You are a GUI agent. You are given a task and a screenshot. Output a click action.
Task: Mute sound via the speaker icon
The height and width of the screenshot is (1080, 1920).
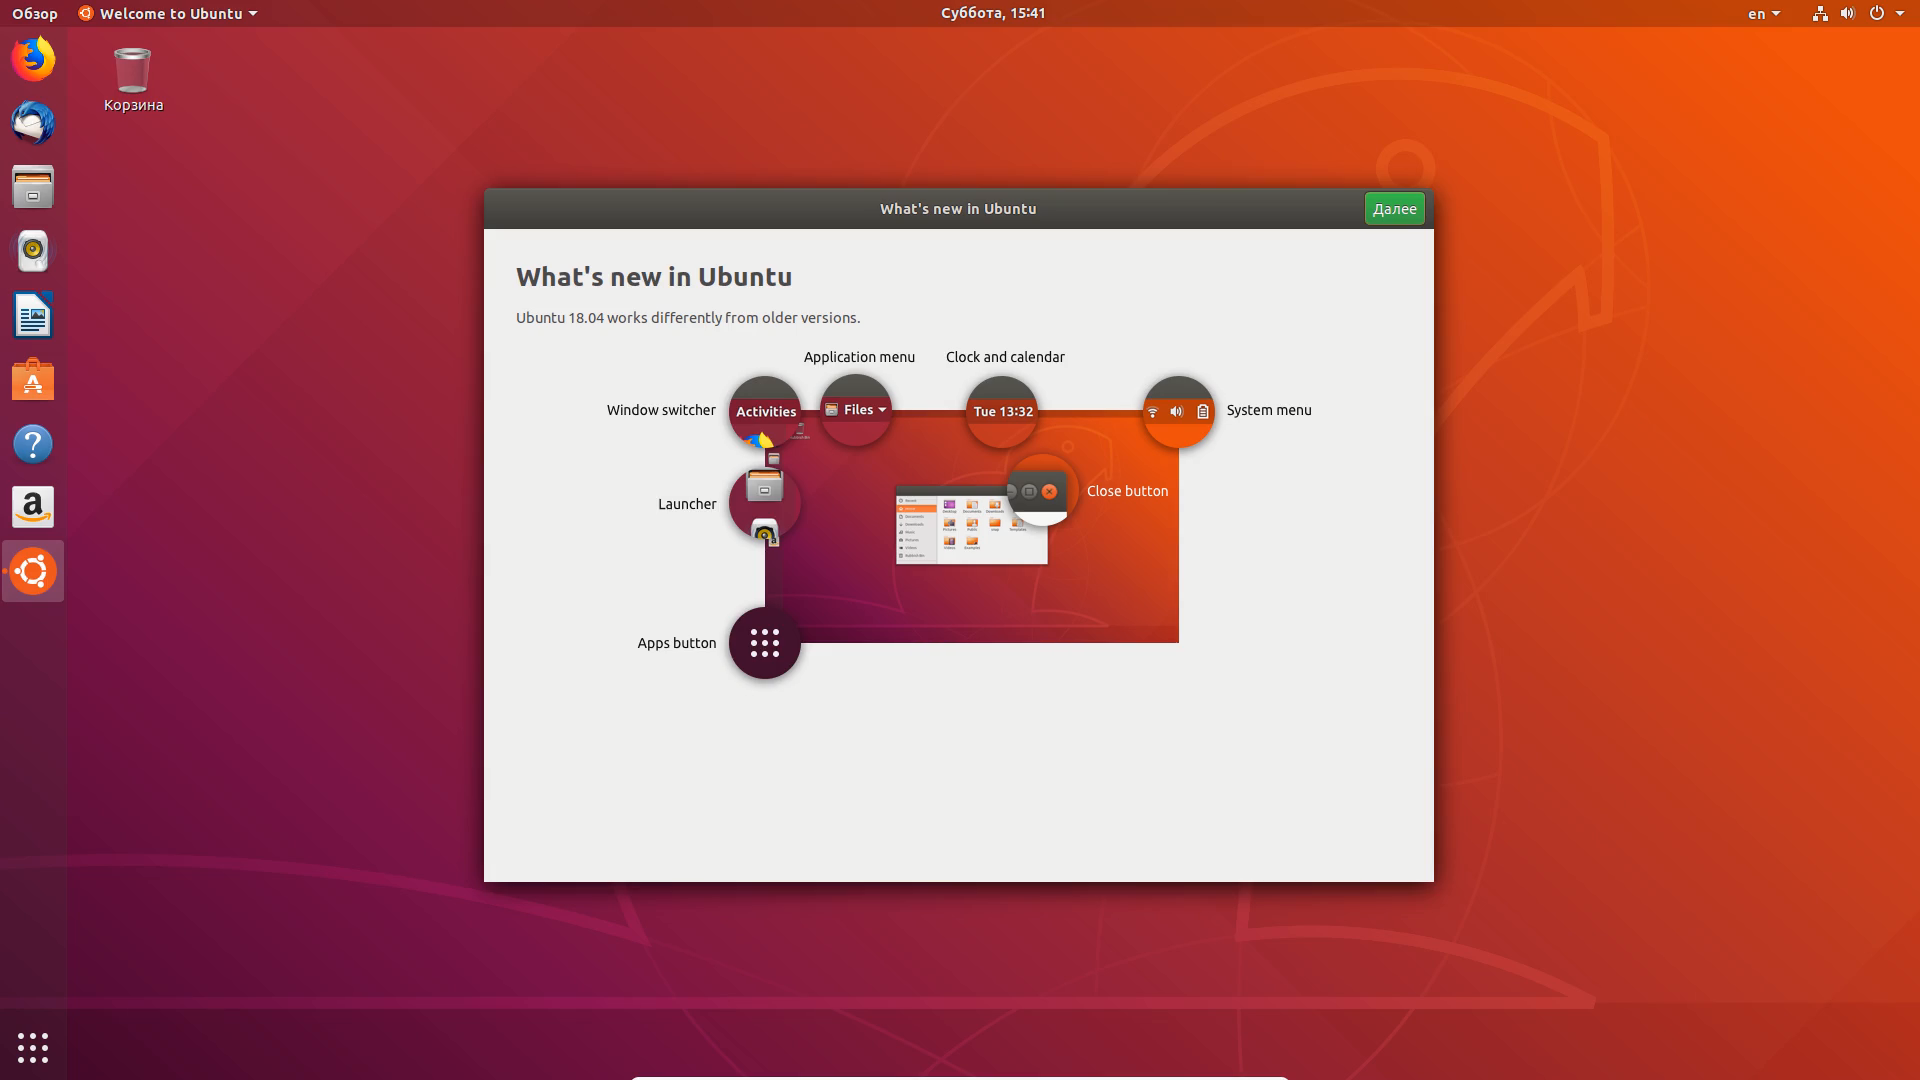click(1848, 13)
